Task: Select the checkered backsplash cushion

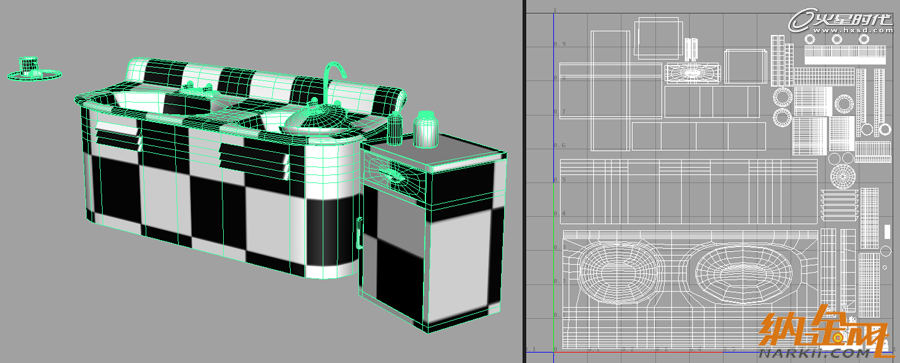Action: pyautogui.click(x=266, y=85)
